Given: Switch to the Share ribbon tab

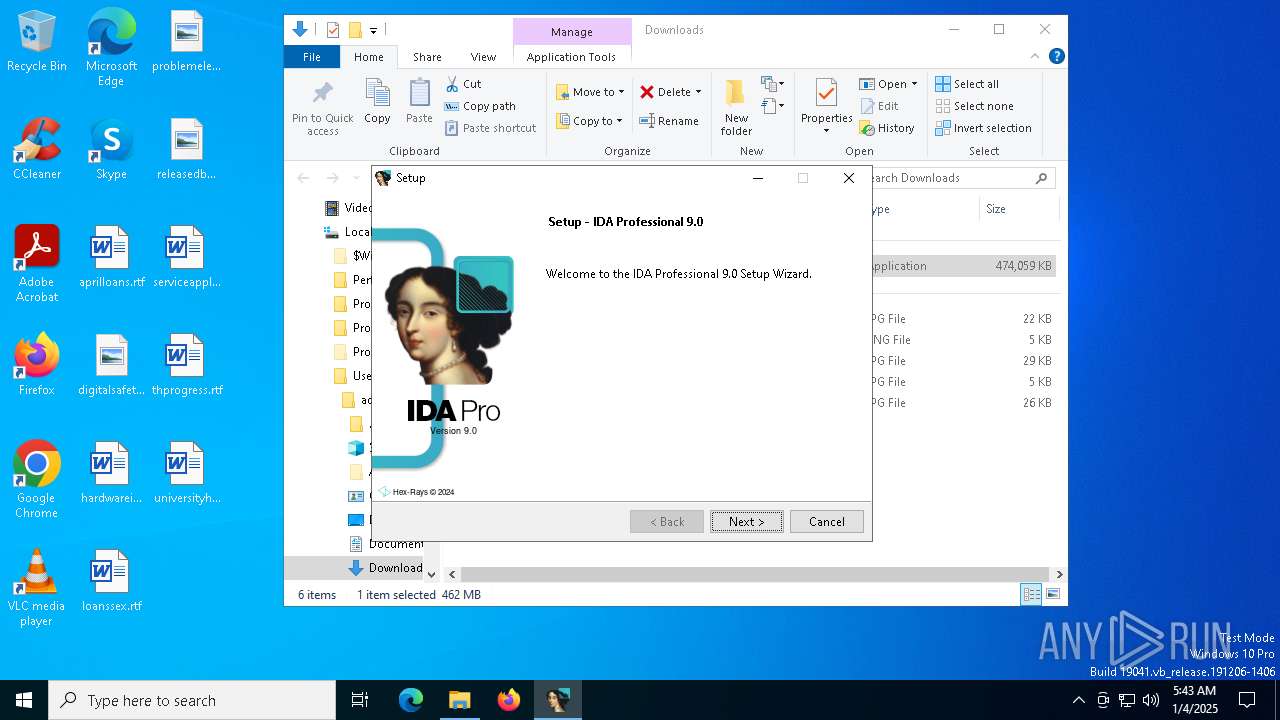Looking at the screenshot, I should (427, 57).
